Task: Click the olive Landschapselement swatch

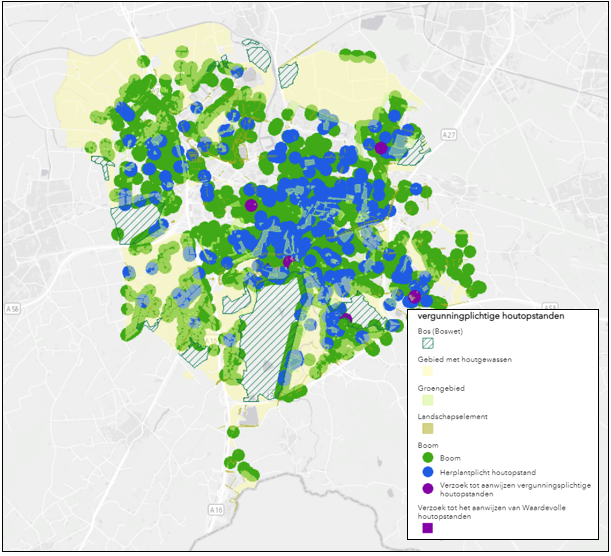Action: [x=427, y=429]
